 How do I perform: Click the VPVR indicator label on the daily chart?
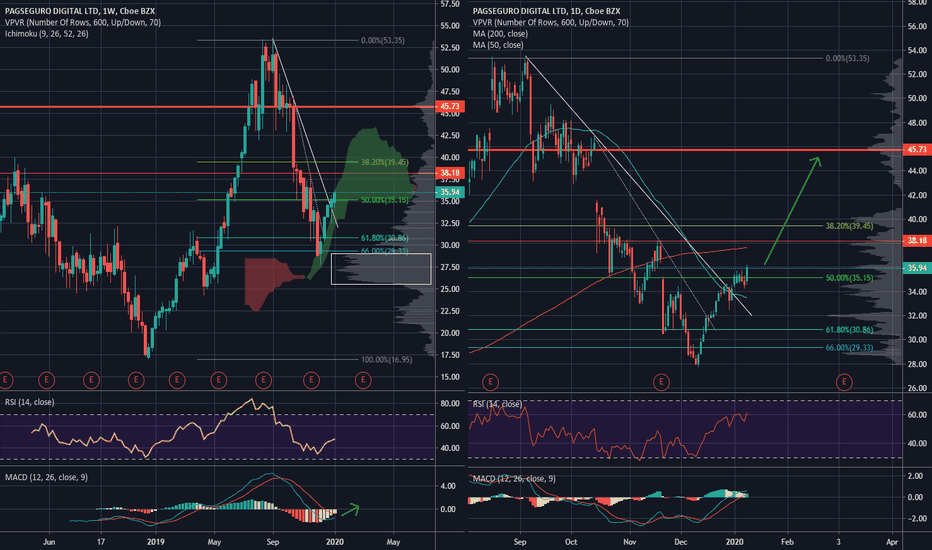pos(550,22)
